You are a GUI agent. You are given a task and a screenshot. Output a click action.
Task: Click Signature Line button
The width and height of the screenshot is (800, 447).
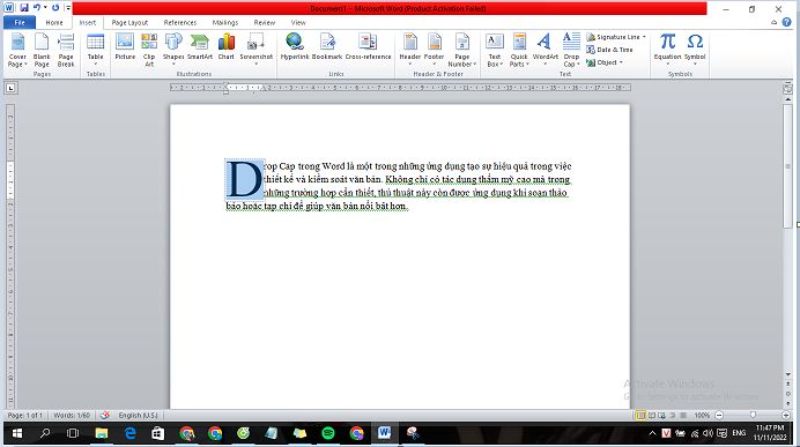coord(613,37)
